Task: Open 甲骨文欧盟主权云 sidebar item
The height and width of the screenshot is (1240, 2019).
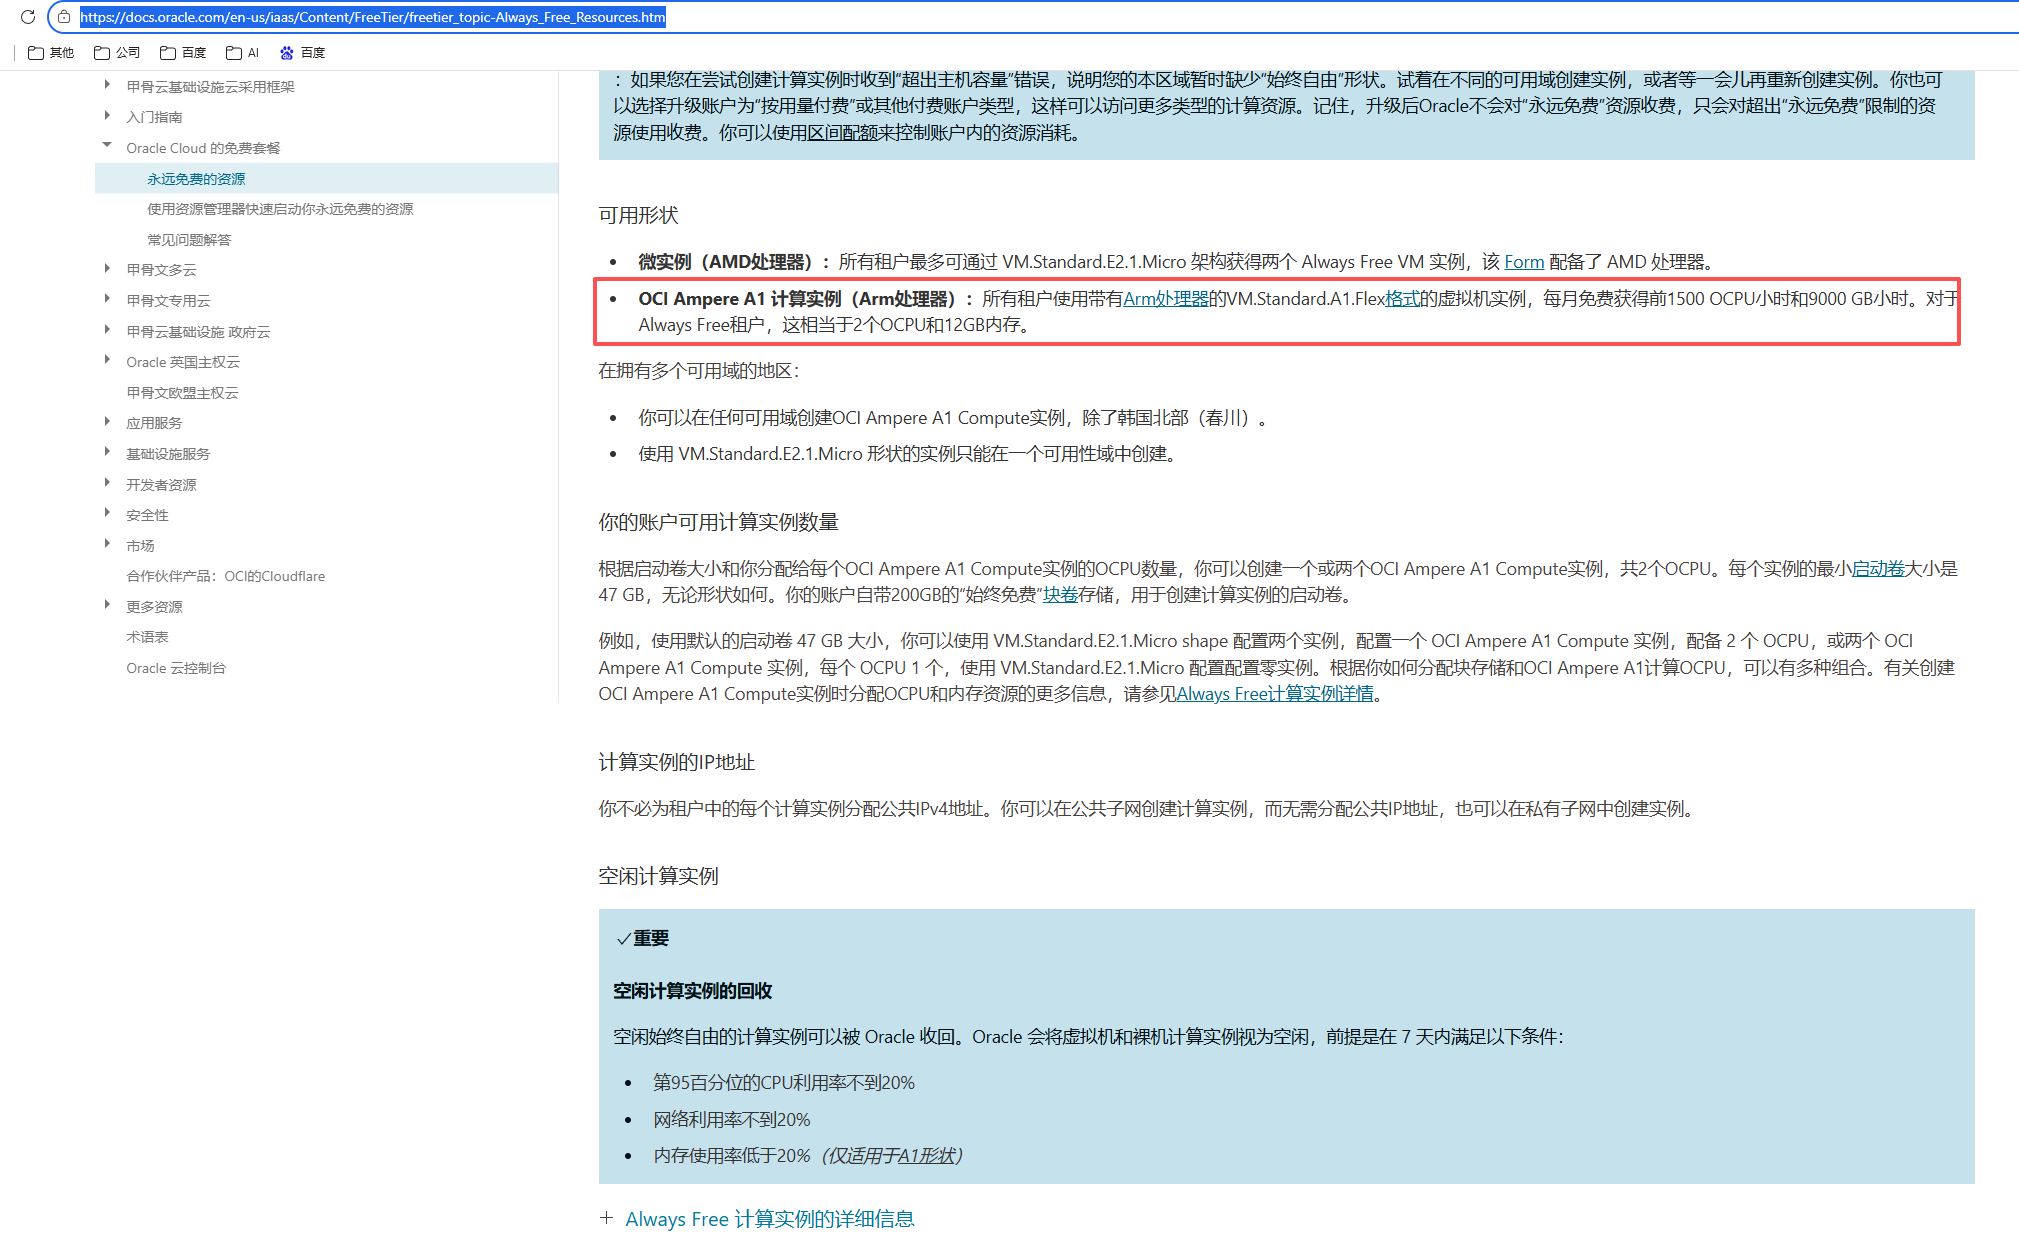Action: pyautogui.click(x=182, y=393)
